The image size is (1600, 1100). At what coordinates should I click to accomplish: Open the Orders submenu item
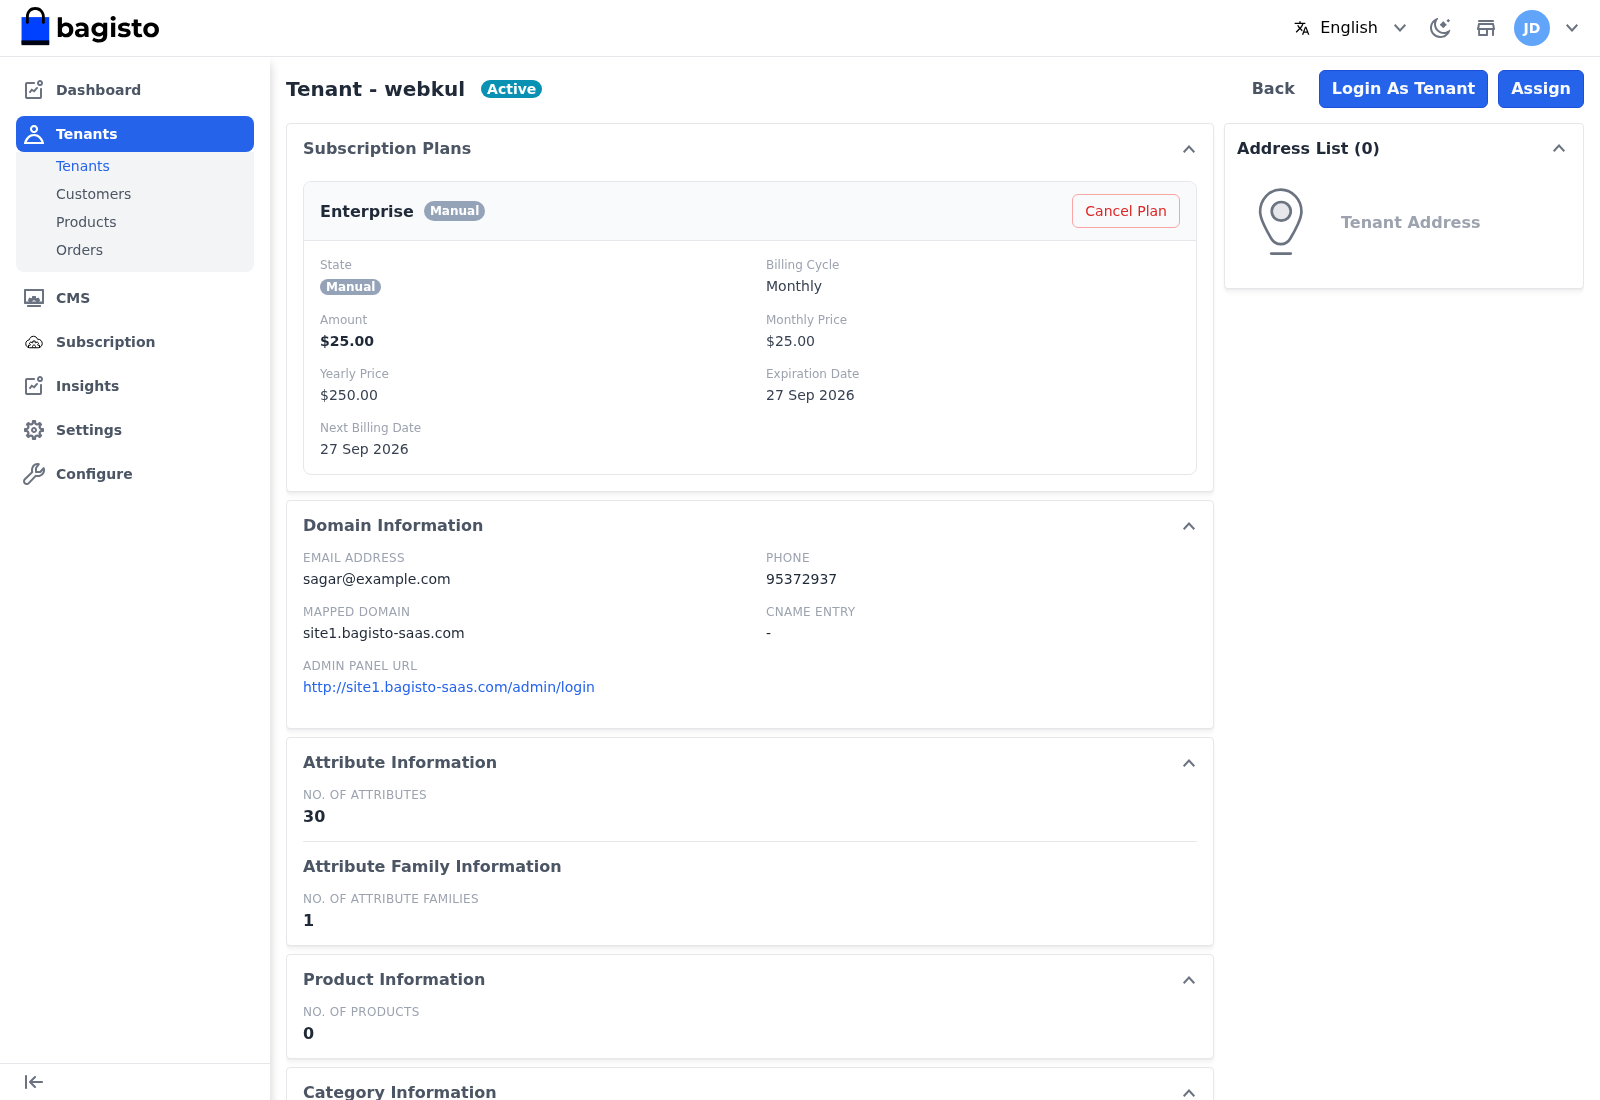pyautogui.click(x=79, y=250)
